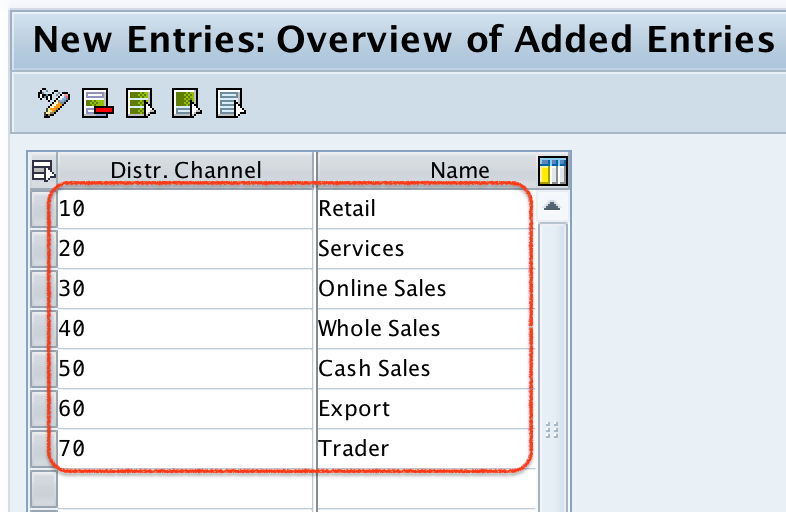Click the select-all-rows icon in table corner
This screenshot has height=512, width=786.
pyautogui.click(x=43, y=170)
